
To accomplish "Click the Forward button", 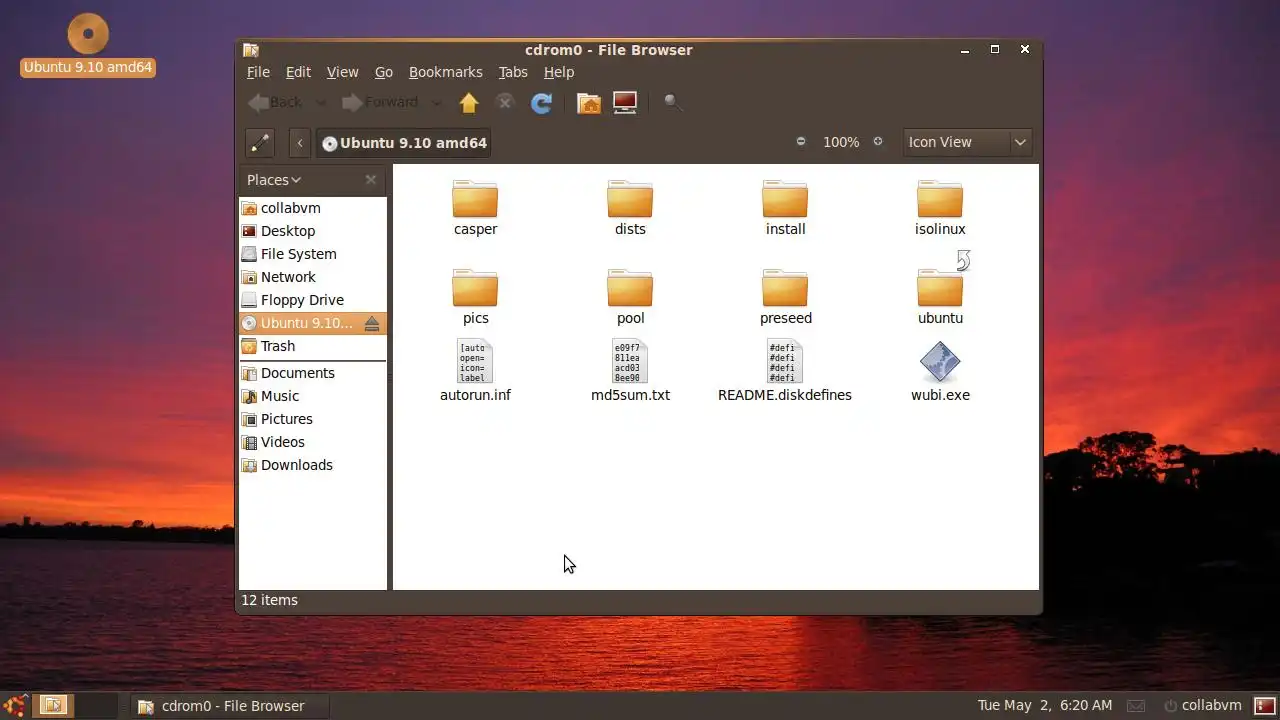I will click(x=381, y=102).
